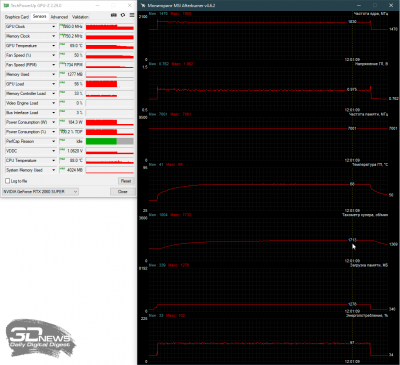Image resolution: width=400 pixels, height=365 pixels.
Task: Minimize the GPU-Z window
Action: 98,6
